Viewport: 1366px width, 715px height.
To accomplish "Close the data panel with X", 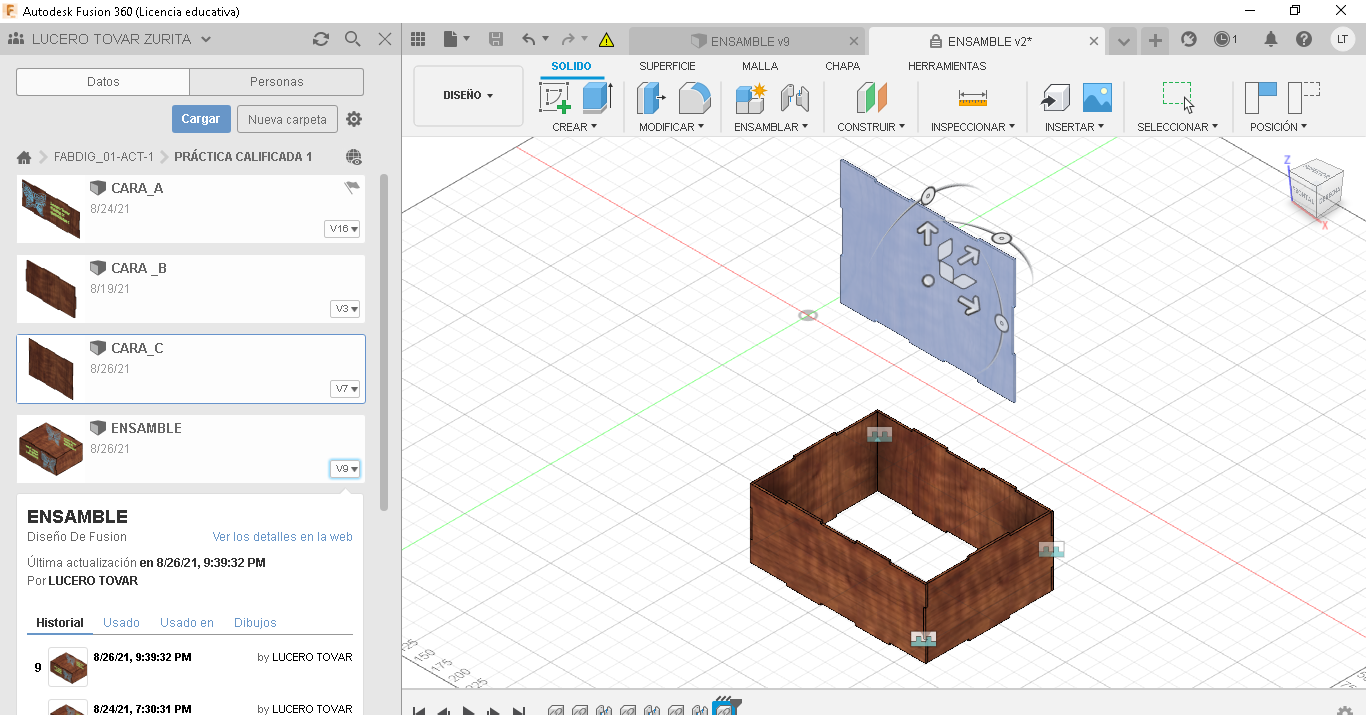I will tap(385, 39).
